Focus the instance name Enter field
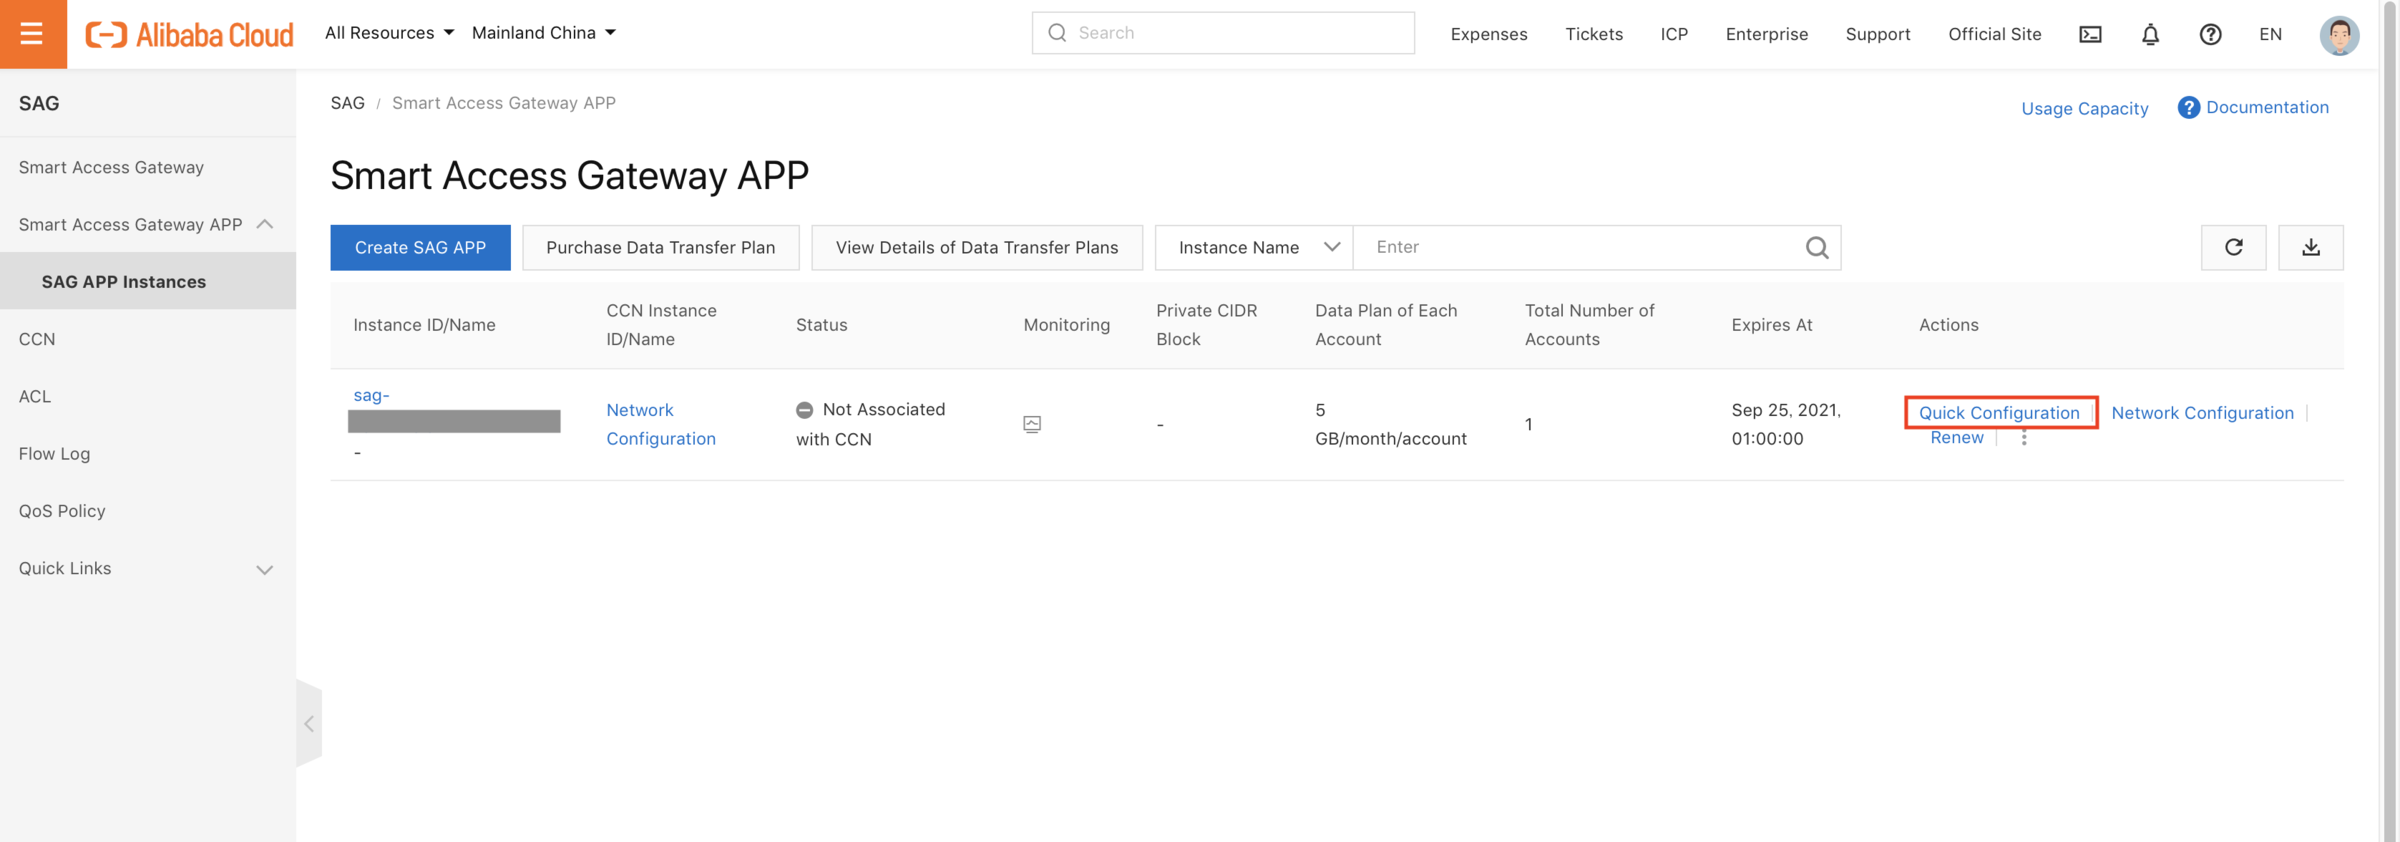Viewport: 2400px width, 842px height. click(x=1580, y=247)
